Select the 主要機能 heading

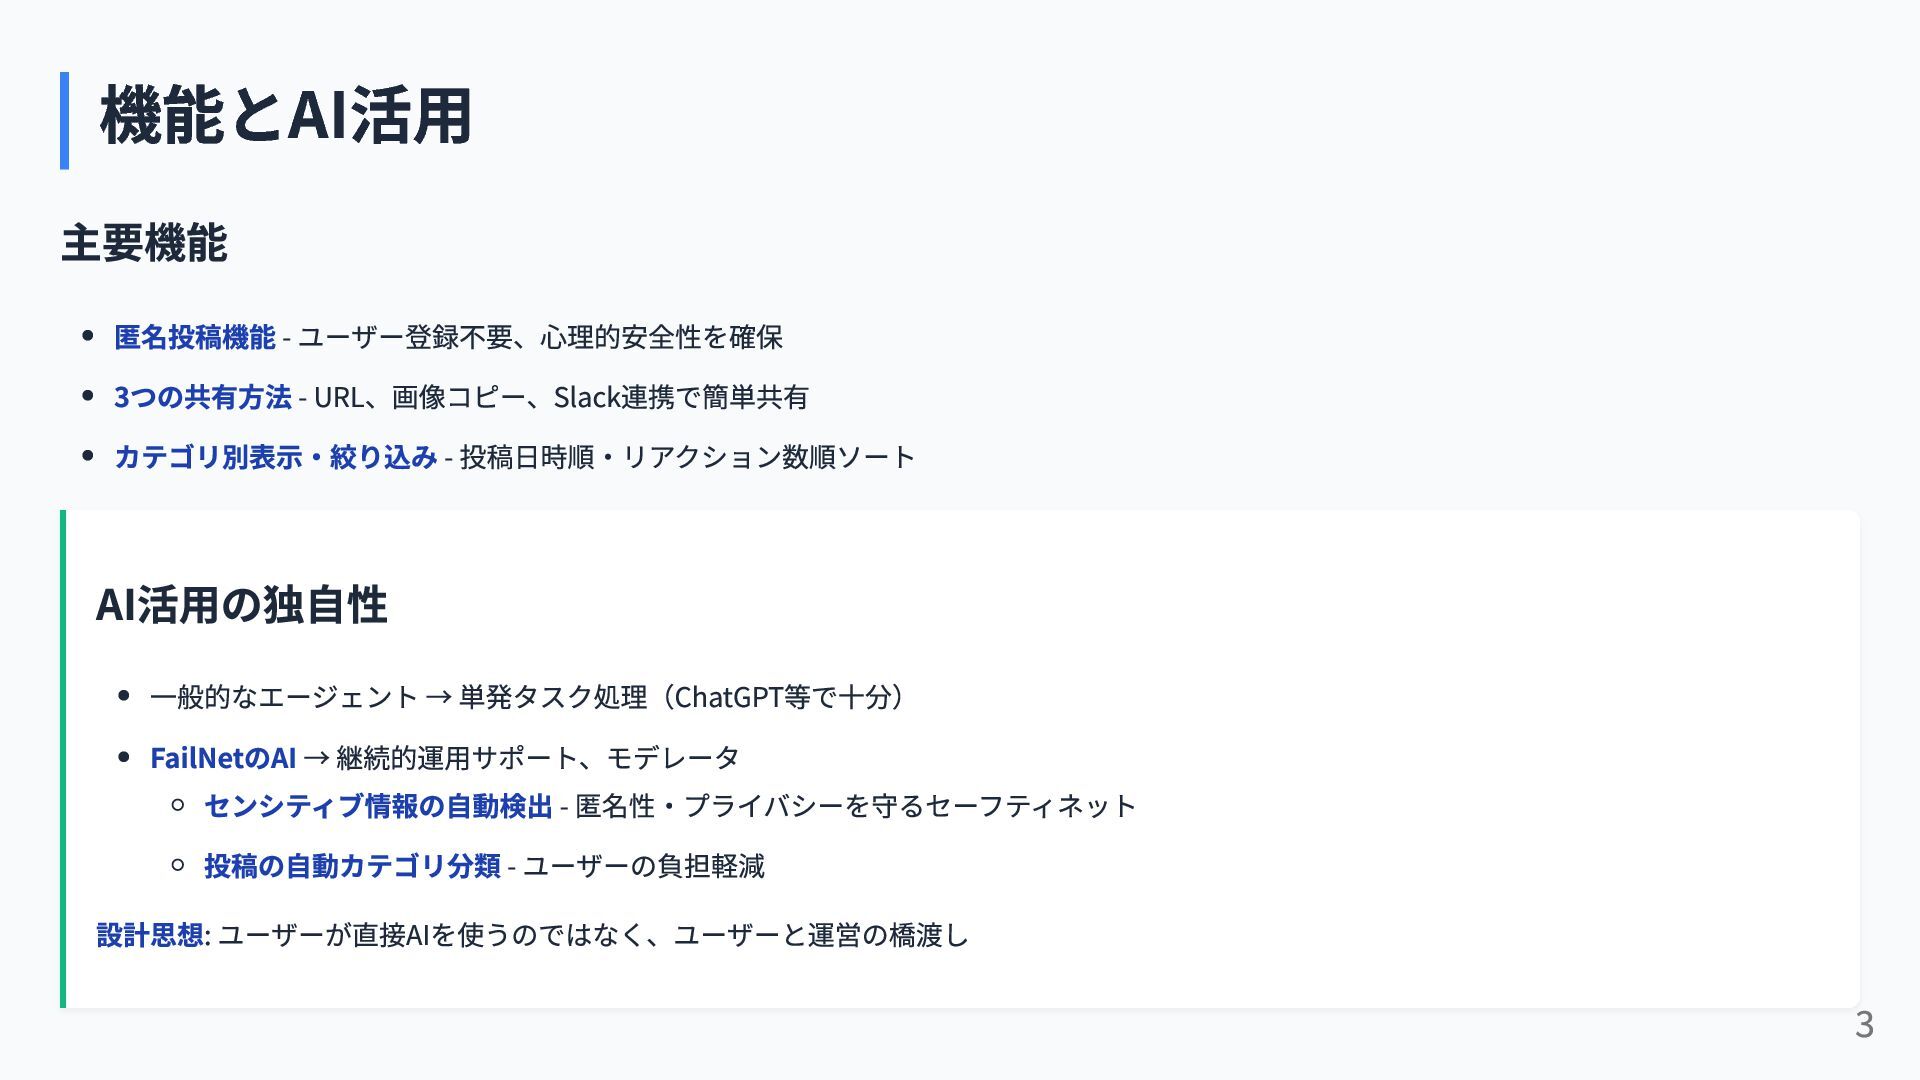(x=144, y=243)
